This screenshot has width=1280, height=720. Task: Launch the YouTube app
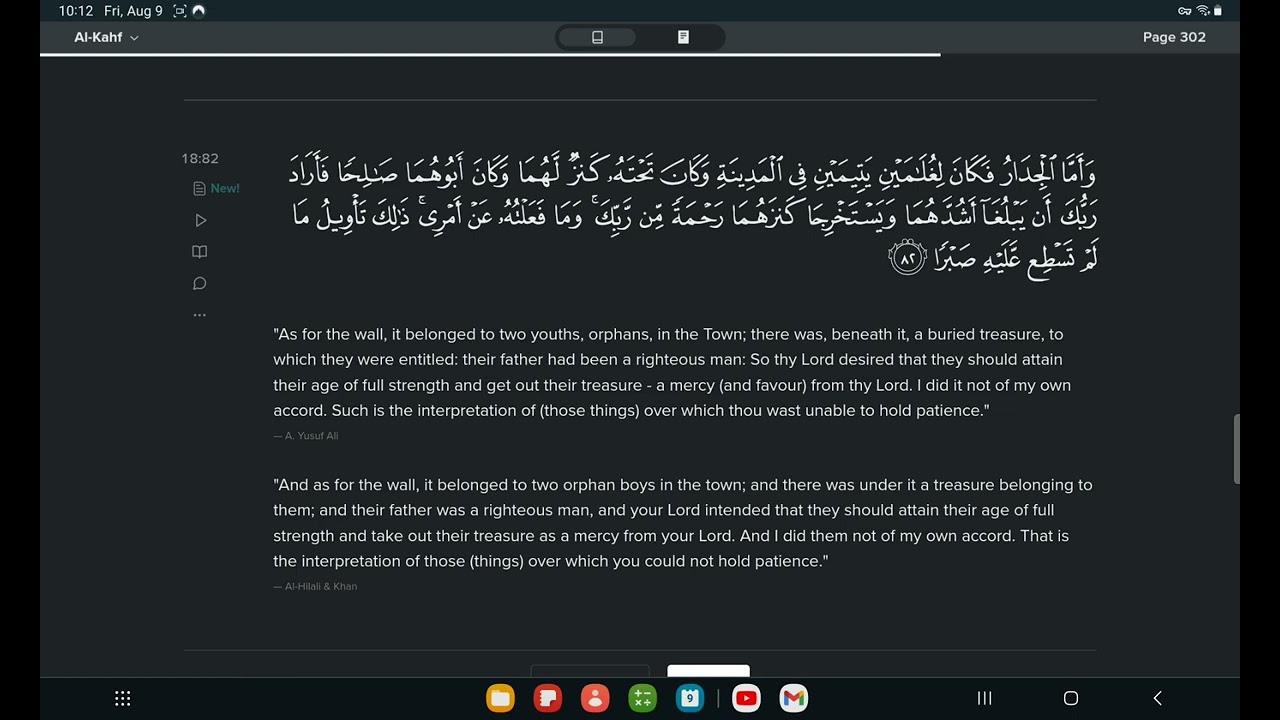pyautogui.click(x=746, y=698)
